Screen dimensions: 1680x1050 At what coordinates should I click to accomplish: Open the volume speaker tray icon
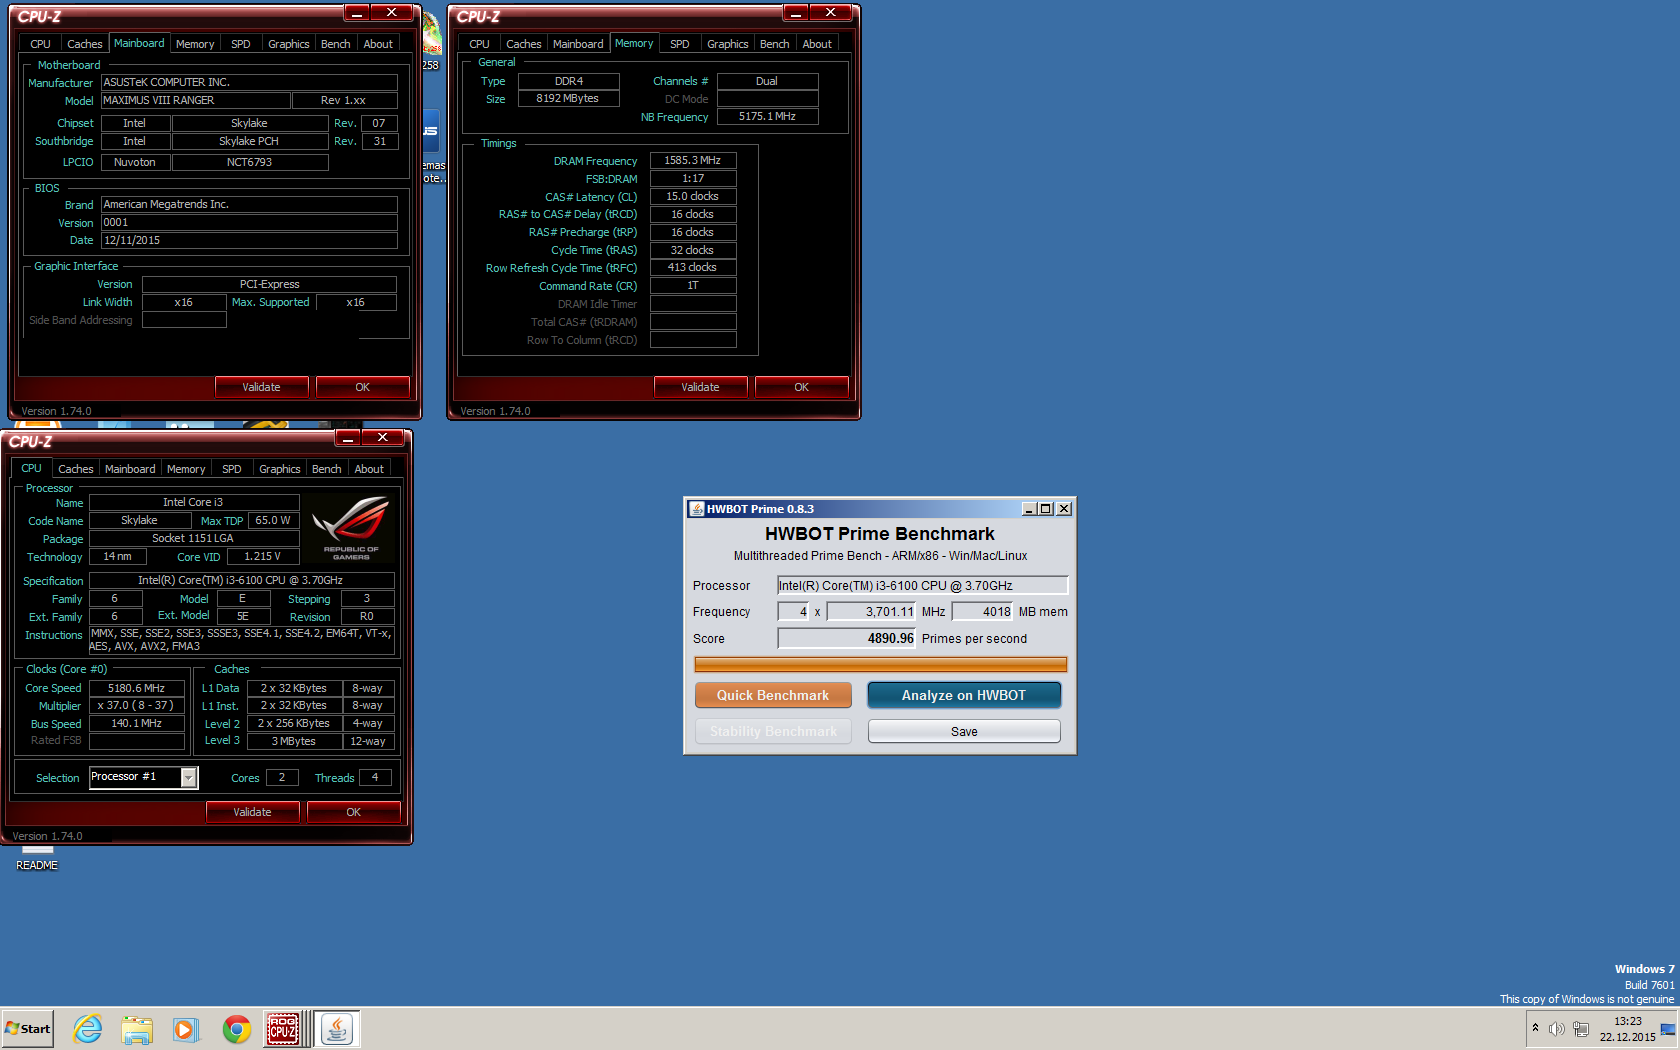(x=1556, y=1029)
